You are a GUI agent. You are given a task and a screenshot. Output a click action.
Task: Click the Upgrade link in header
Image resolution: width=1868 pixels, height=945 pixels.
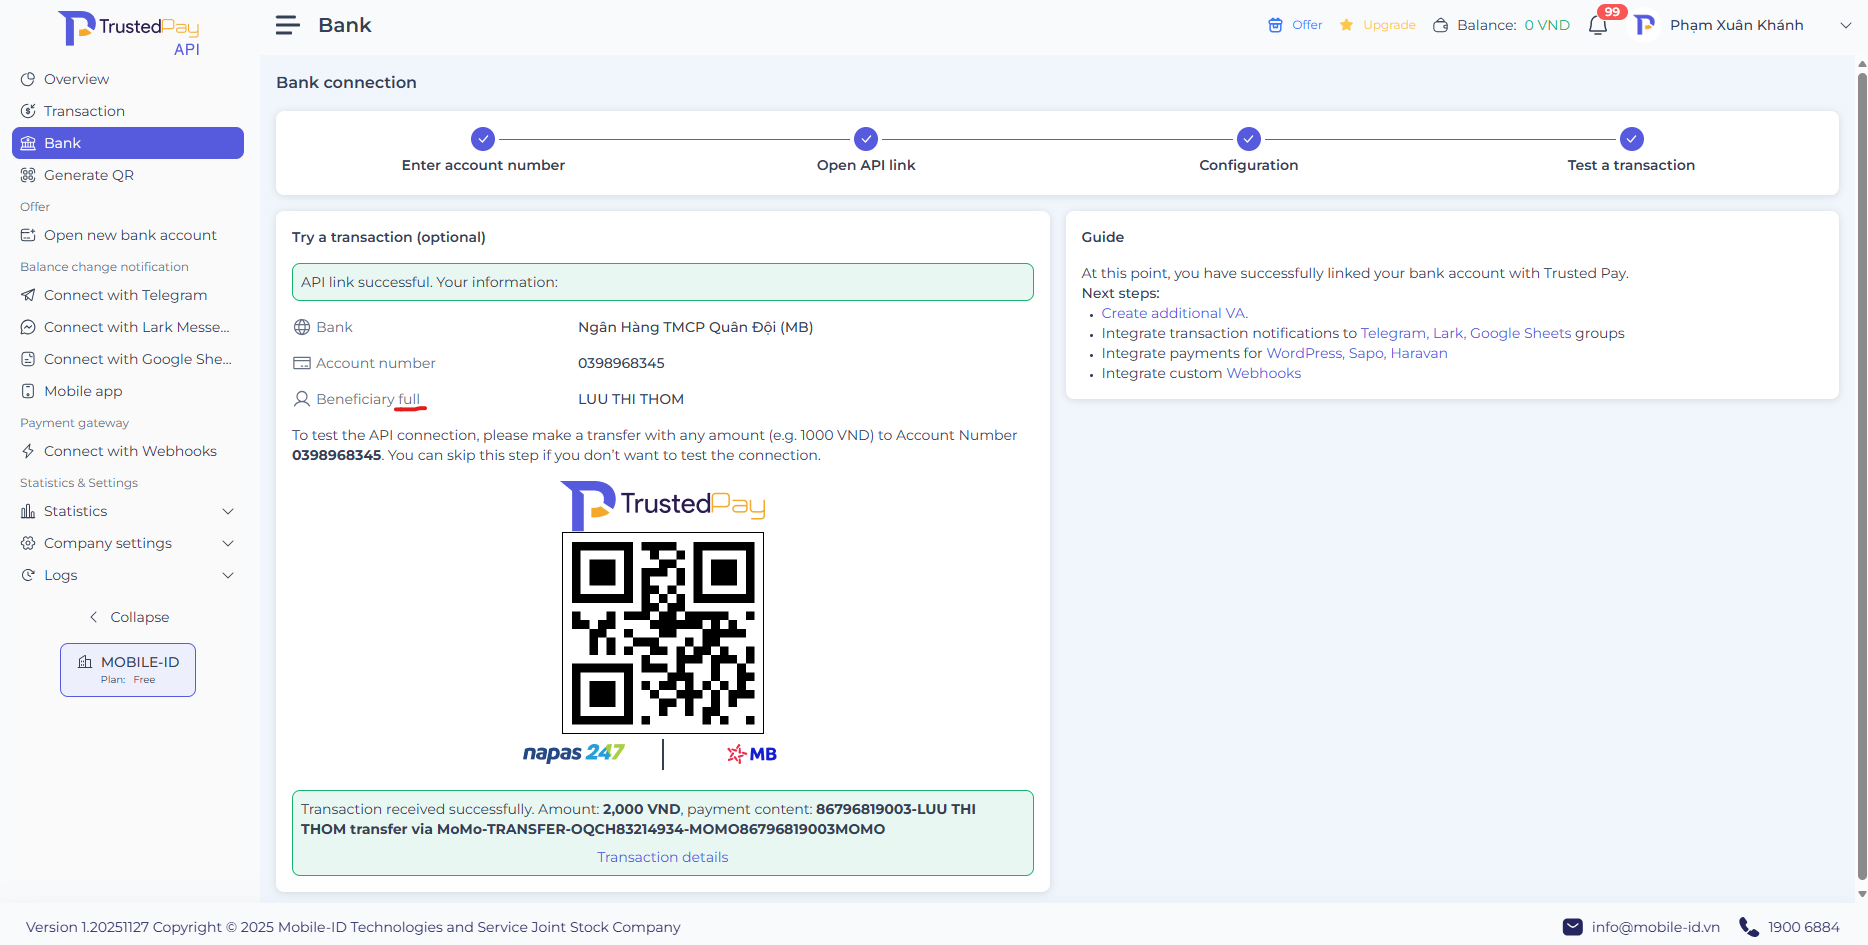[1389, 25]
